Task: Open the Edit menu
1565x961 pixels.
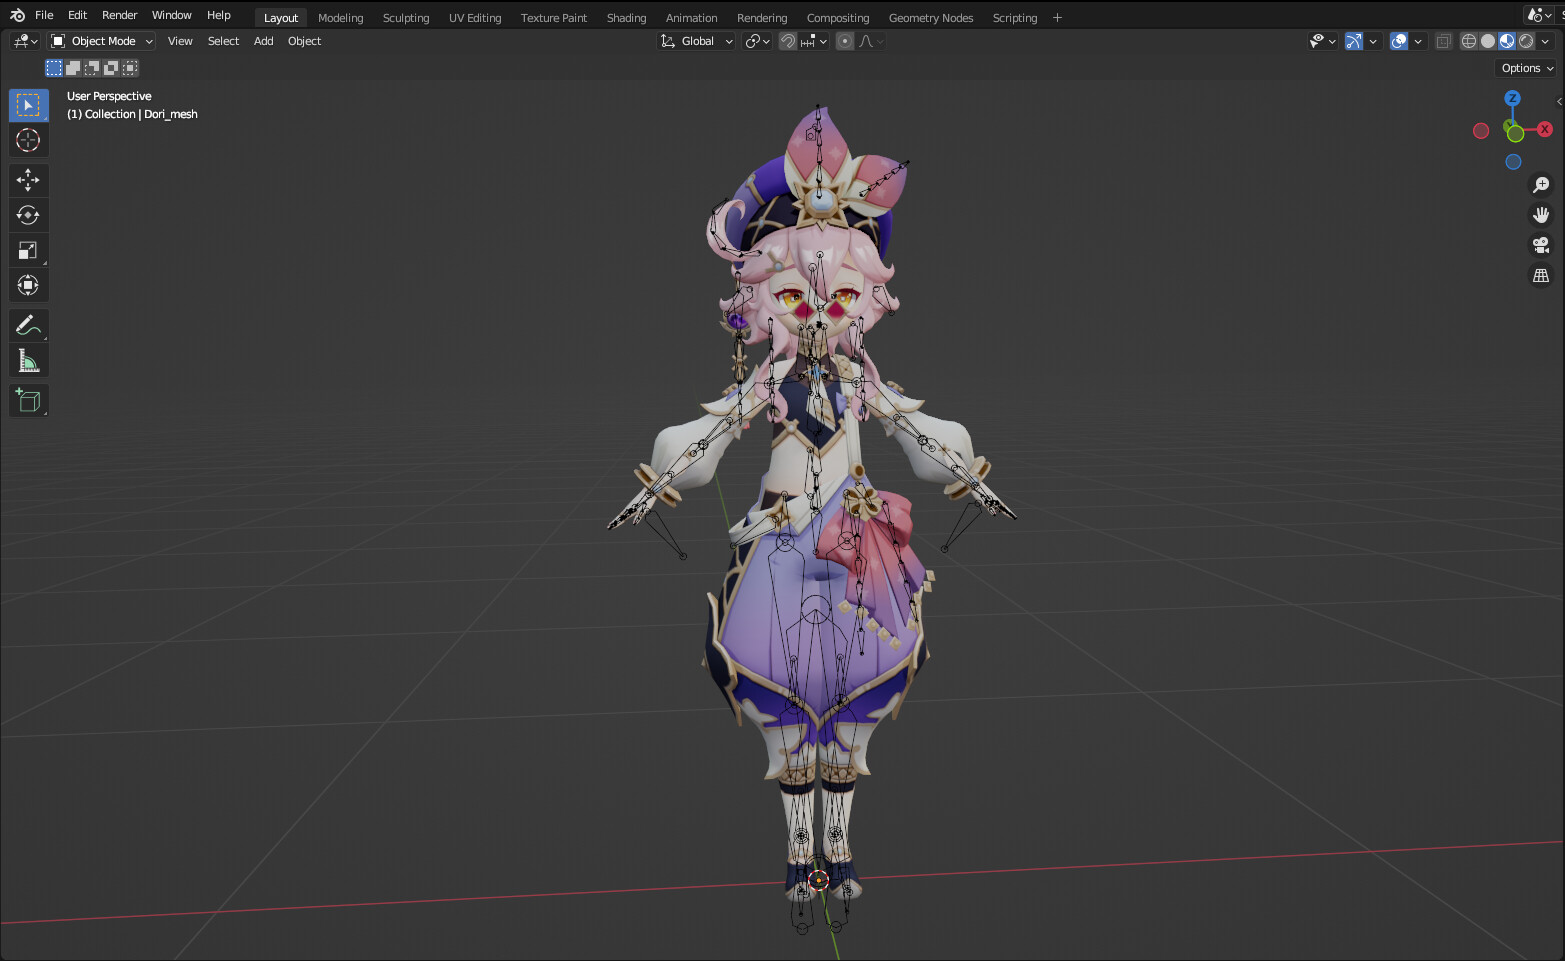Action: point(77,15)
